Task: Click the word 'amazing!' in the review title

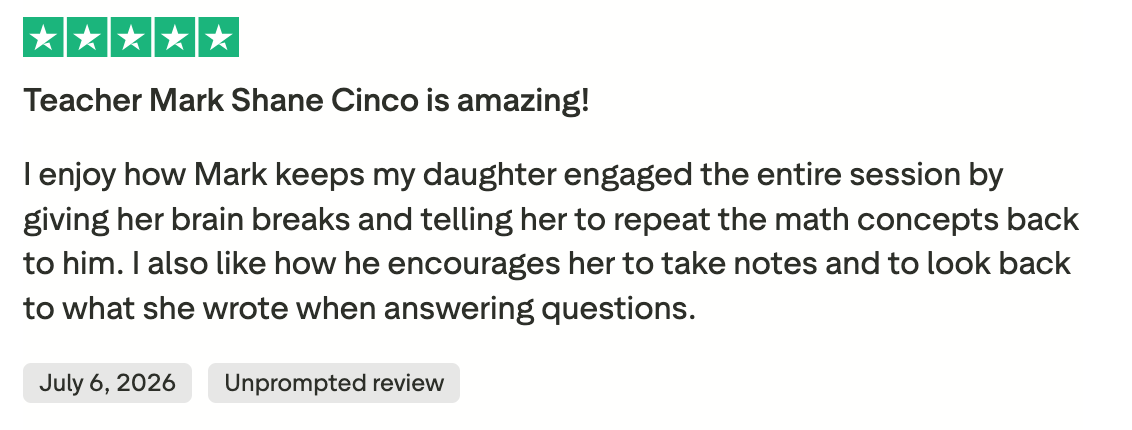Action: coord(523,101)
